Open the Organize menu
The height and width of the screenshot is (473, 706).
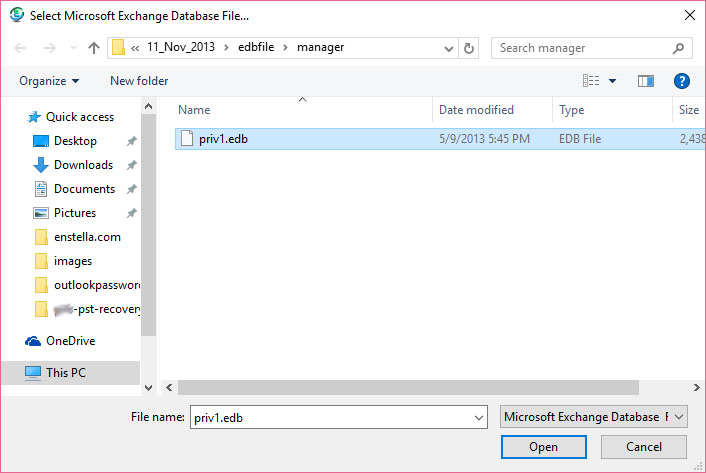[x=49, y=81]
